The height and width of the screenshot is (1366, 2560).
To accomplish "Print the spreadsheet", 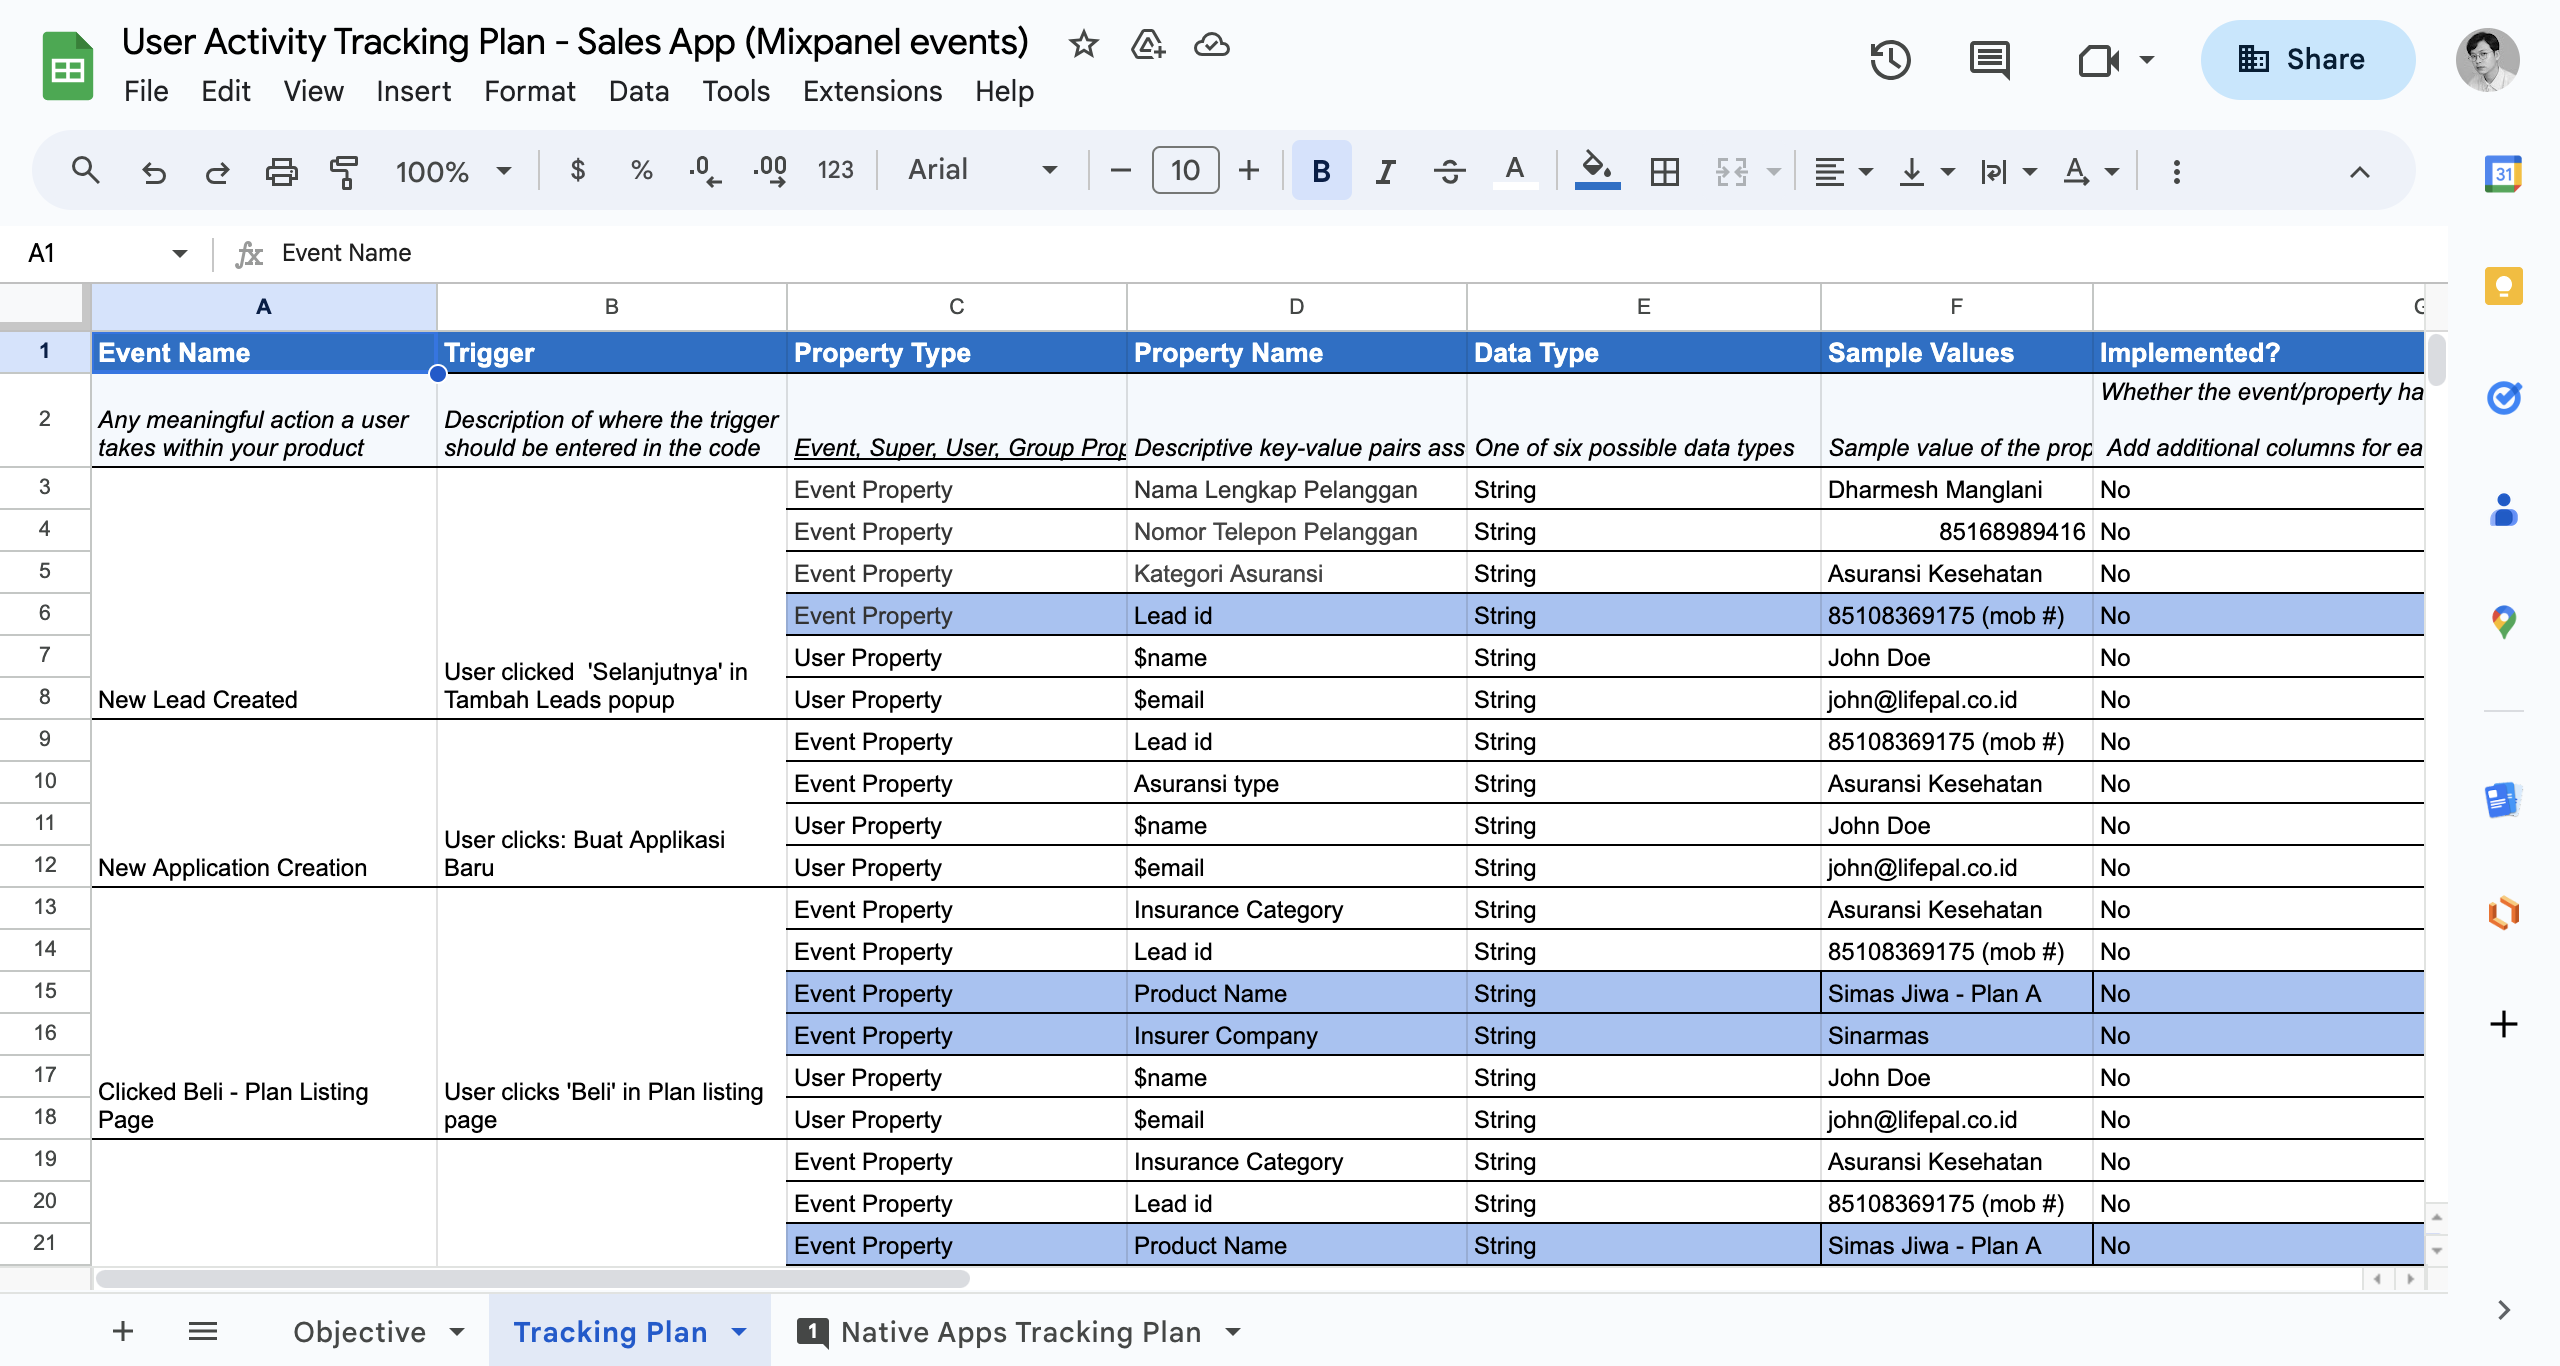I will click(281, 171).
